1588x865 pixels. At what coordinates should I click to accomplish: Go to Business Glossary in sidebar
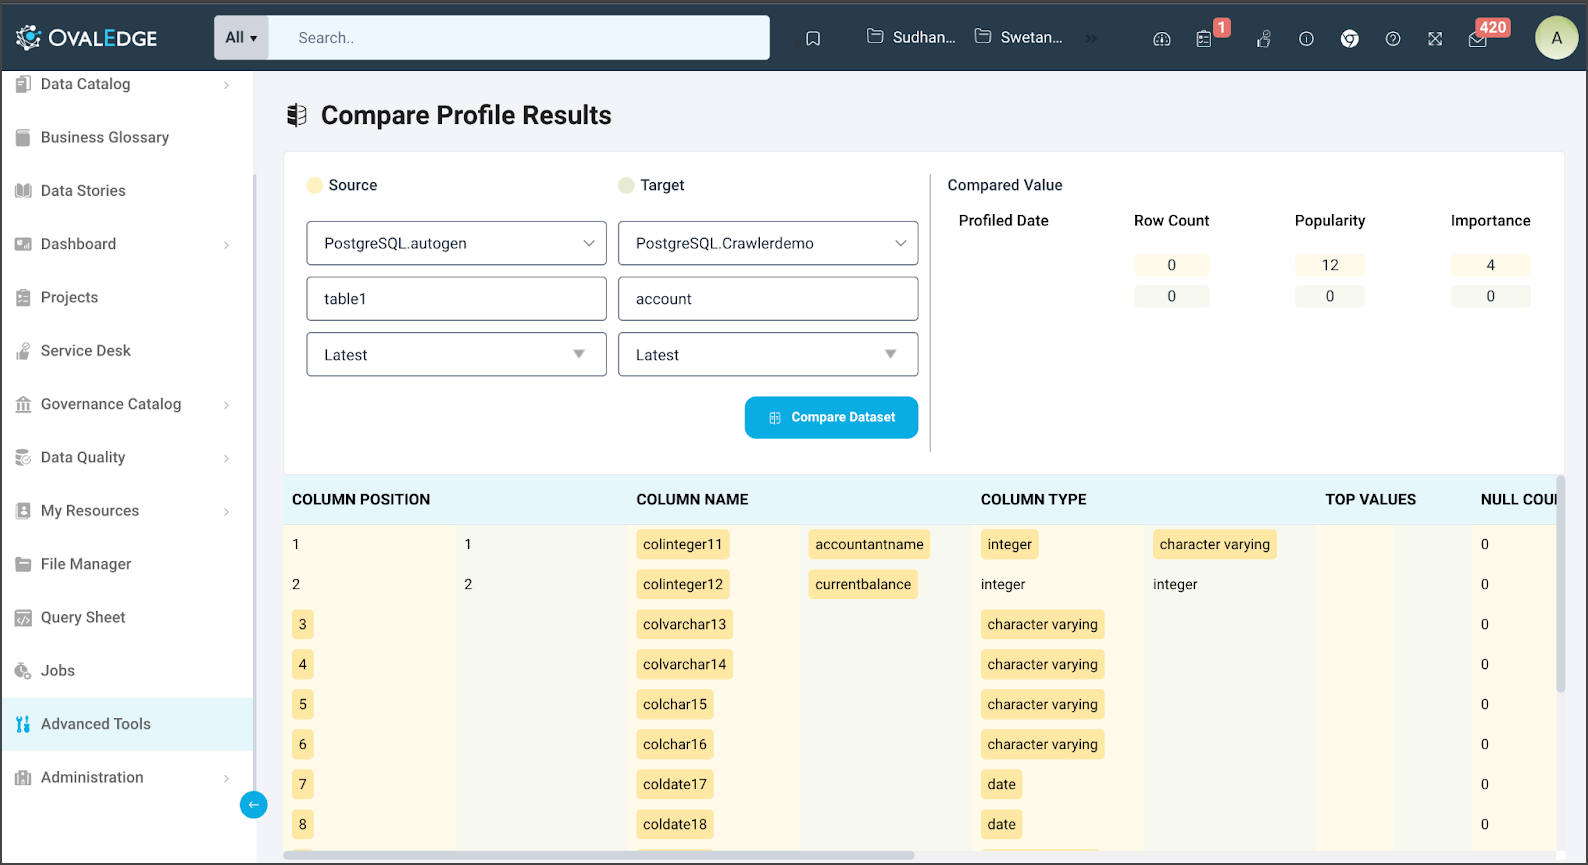104,137
